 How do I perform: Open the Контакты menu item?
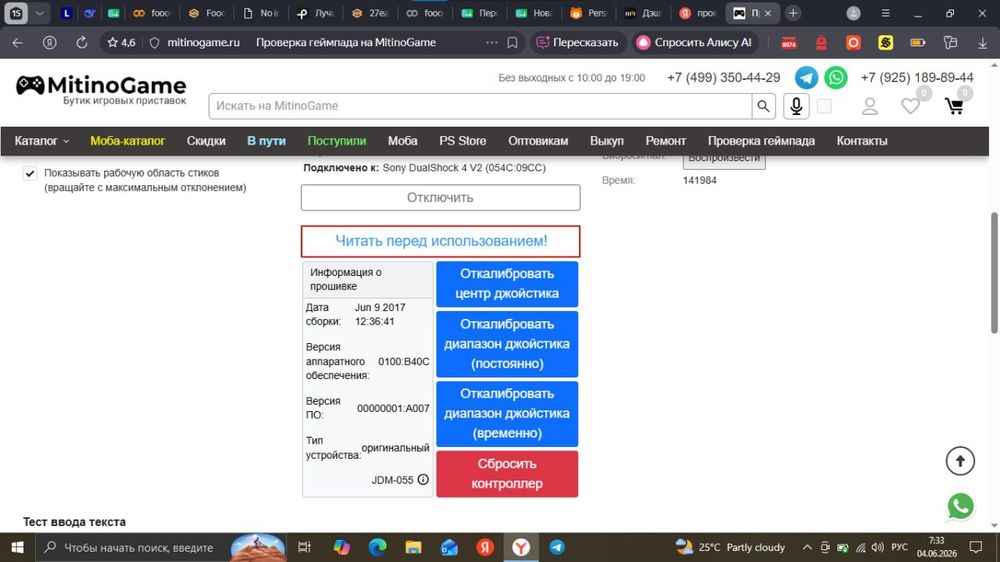(x=862, y=141)
